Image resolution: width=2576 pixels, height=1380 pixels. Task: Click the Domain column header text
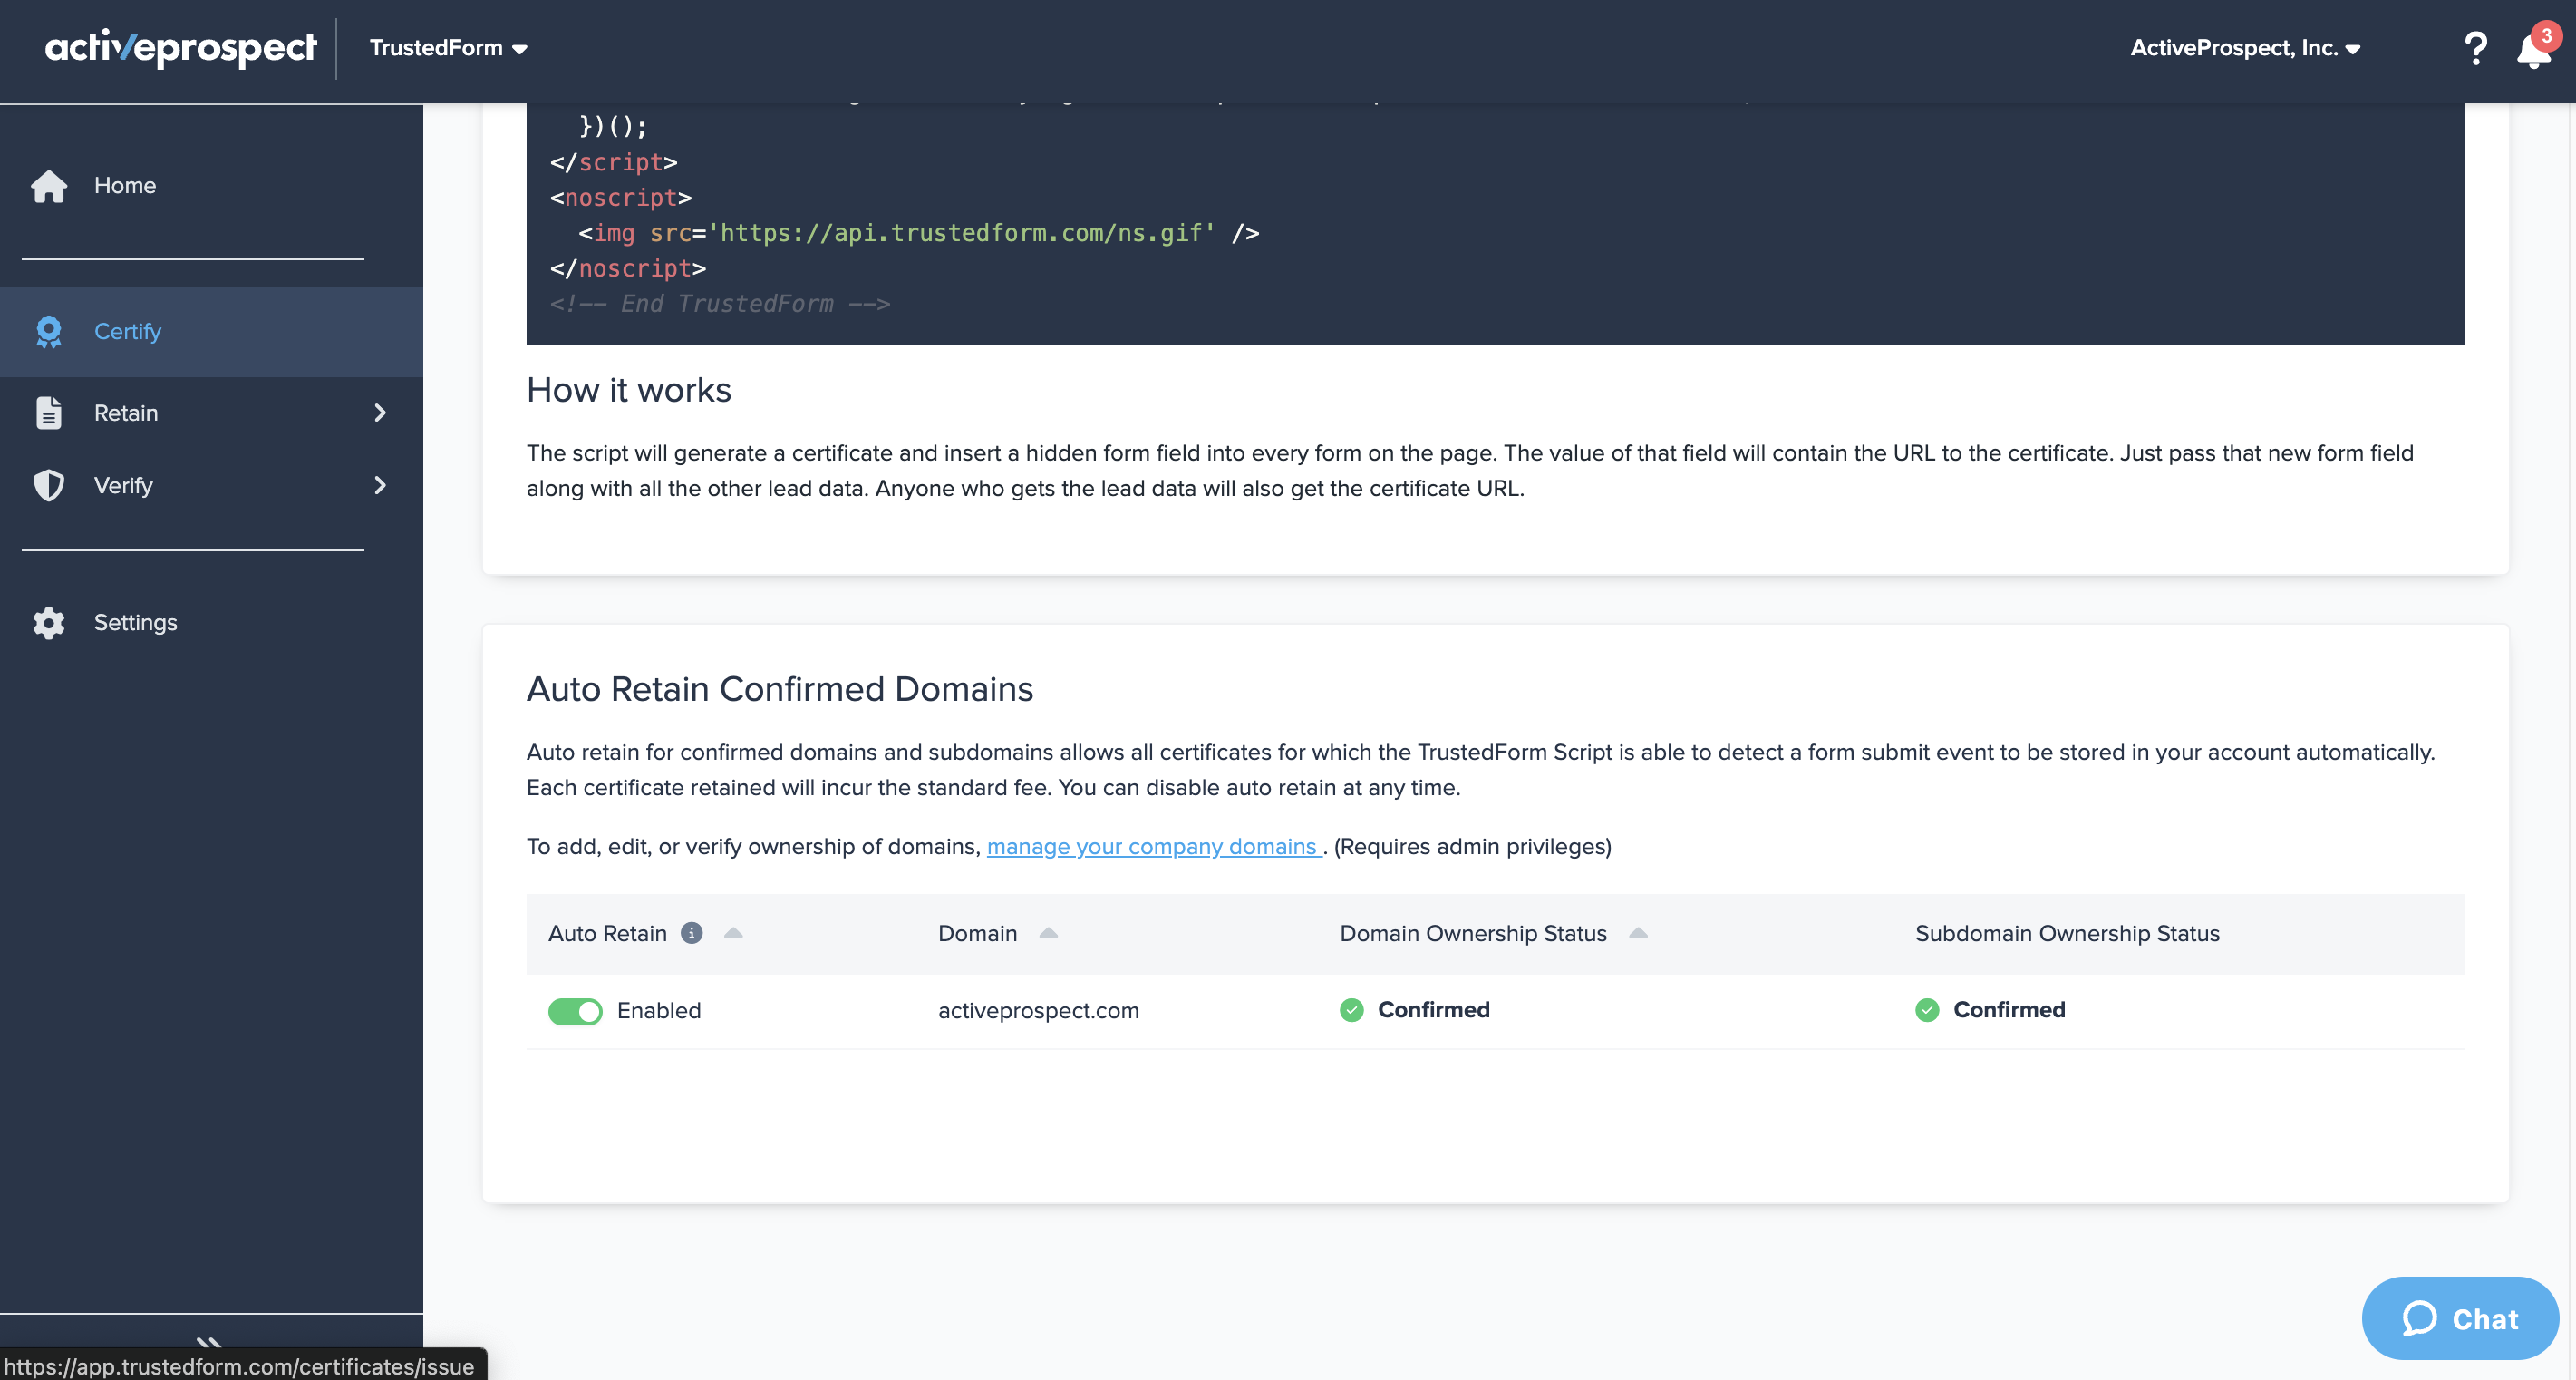point(977,933)
